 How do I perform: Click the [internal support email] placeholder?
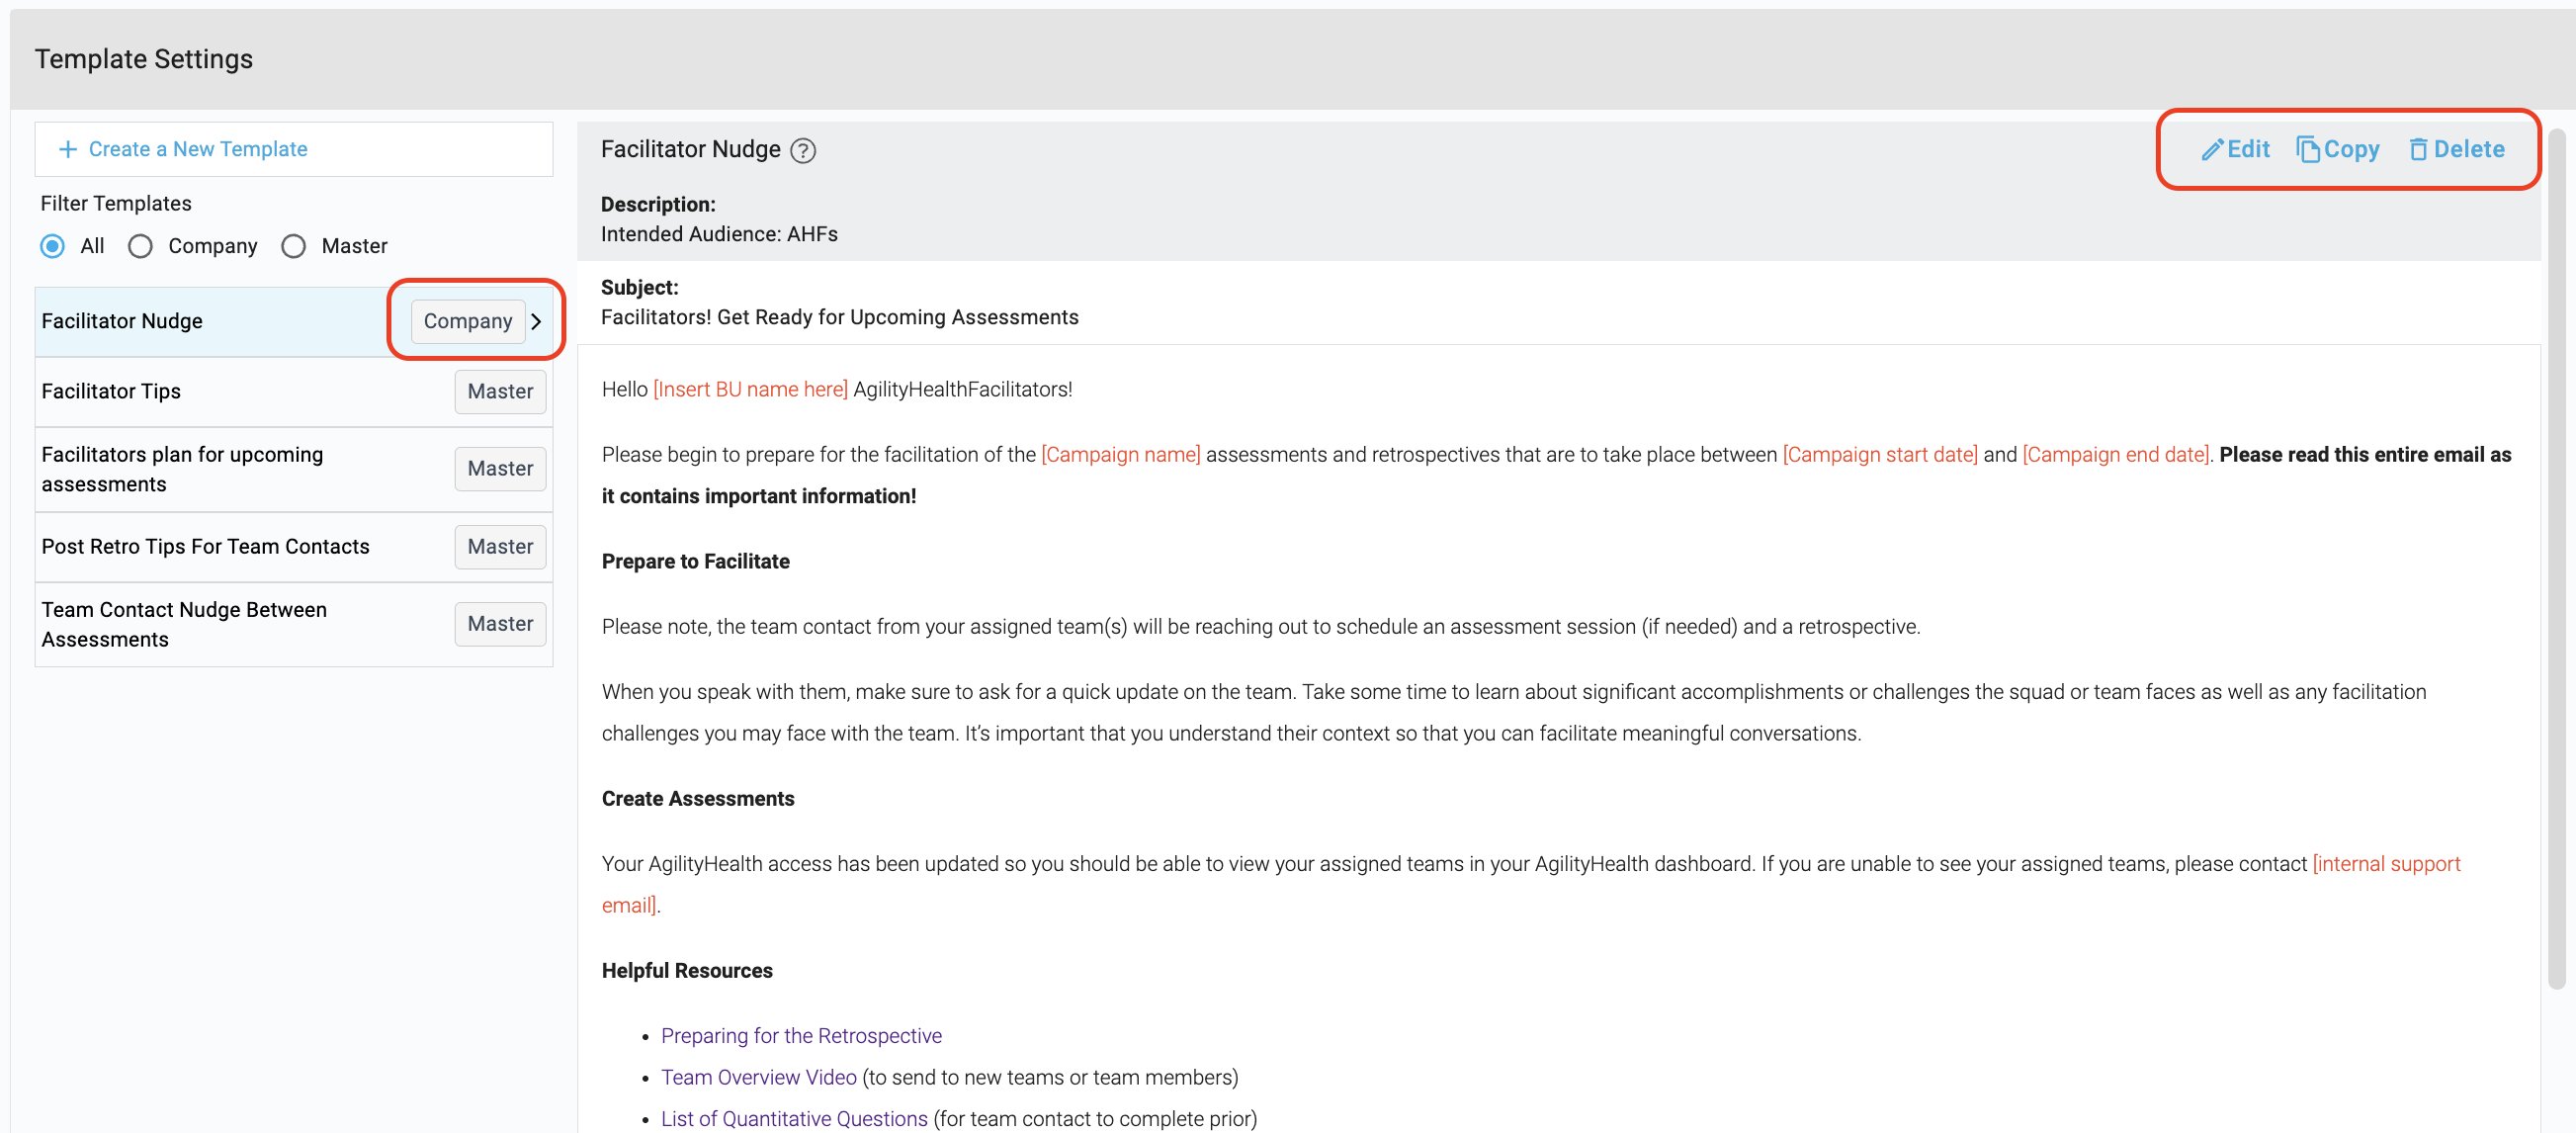click(2386, 864)
